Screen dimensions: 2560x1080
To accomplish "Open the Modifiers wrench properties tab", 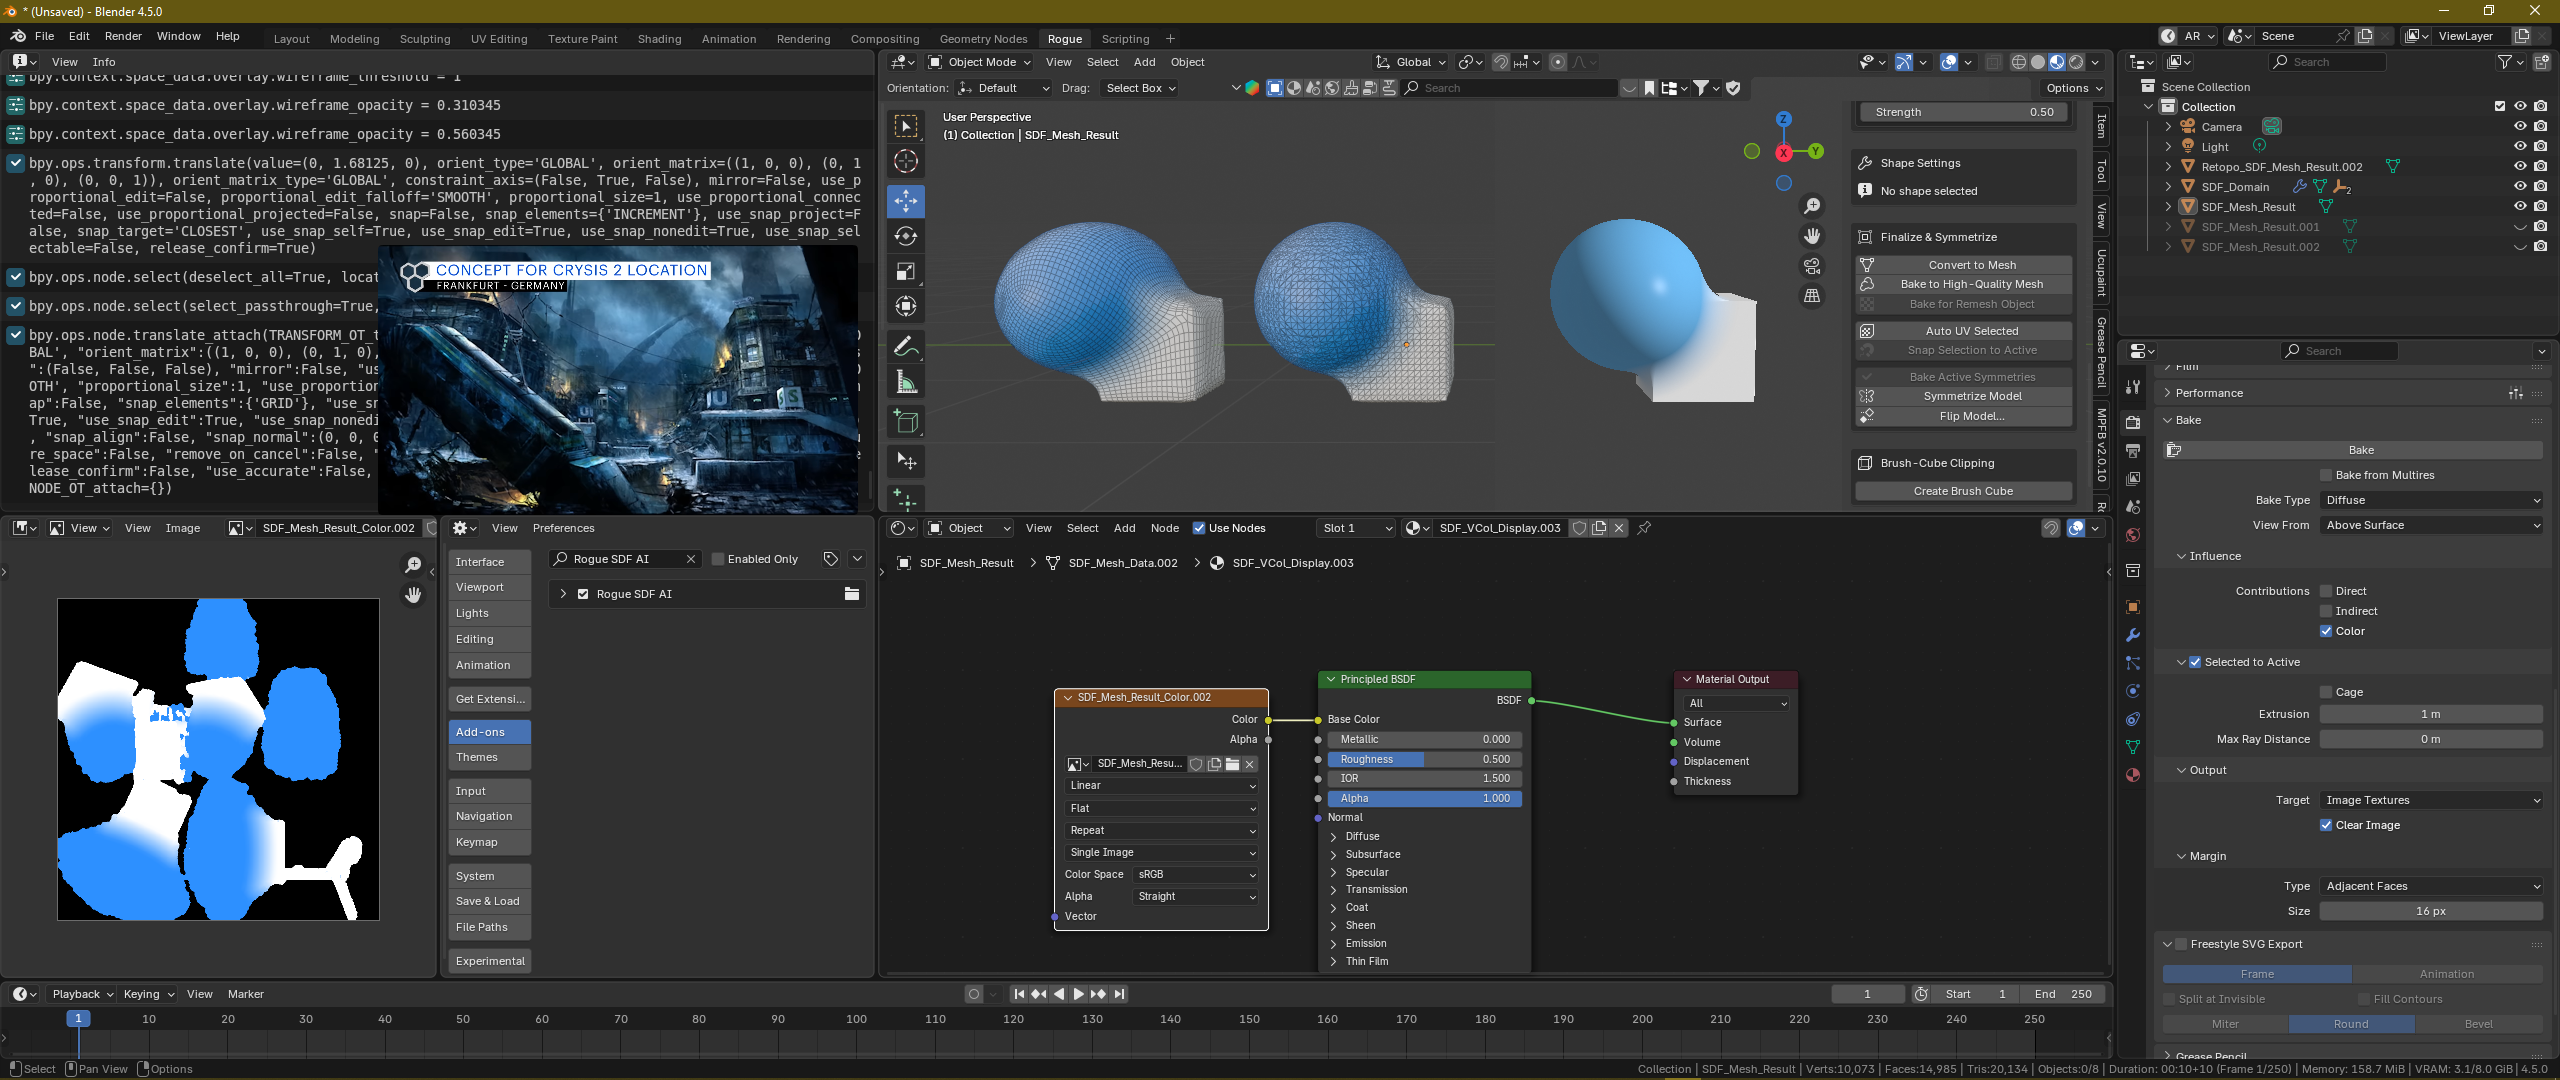I will pyautogui.click(x=2133, y=635).
